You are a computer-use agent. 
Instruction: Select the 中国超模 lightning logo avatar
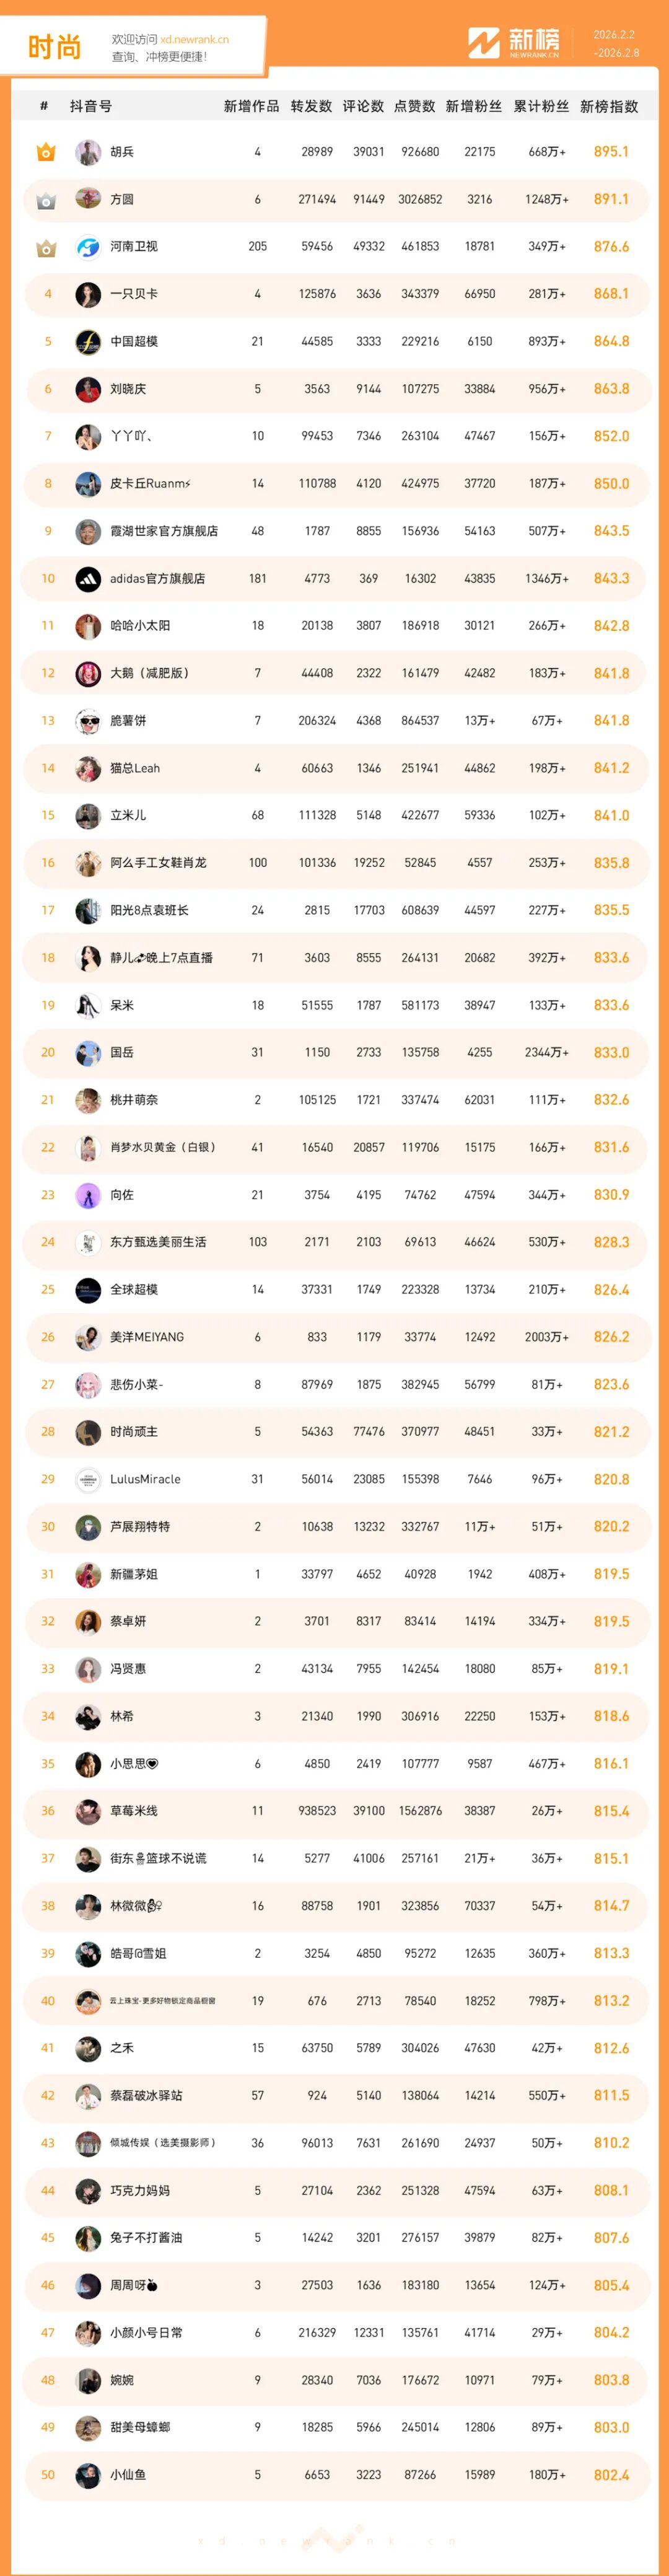[88, 342]
